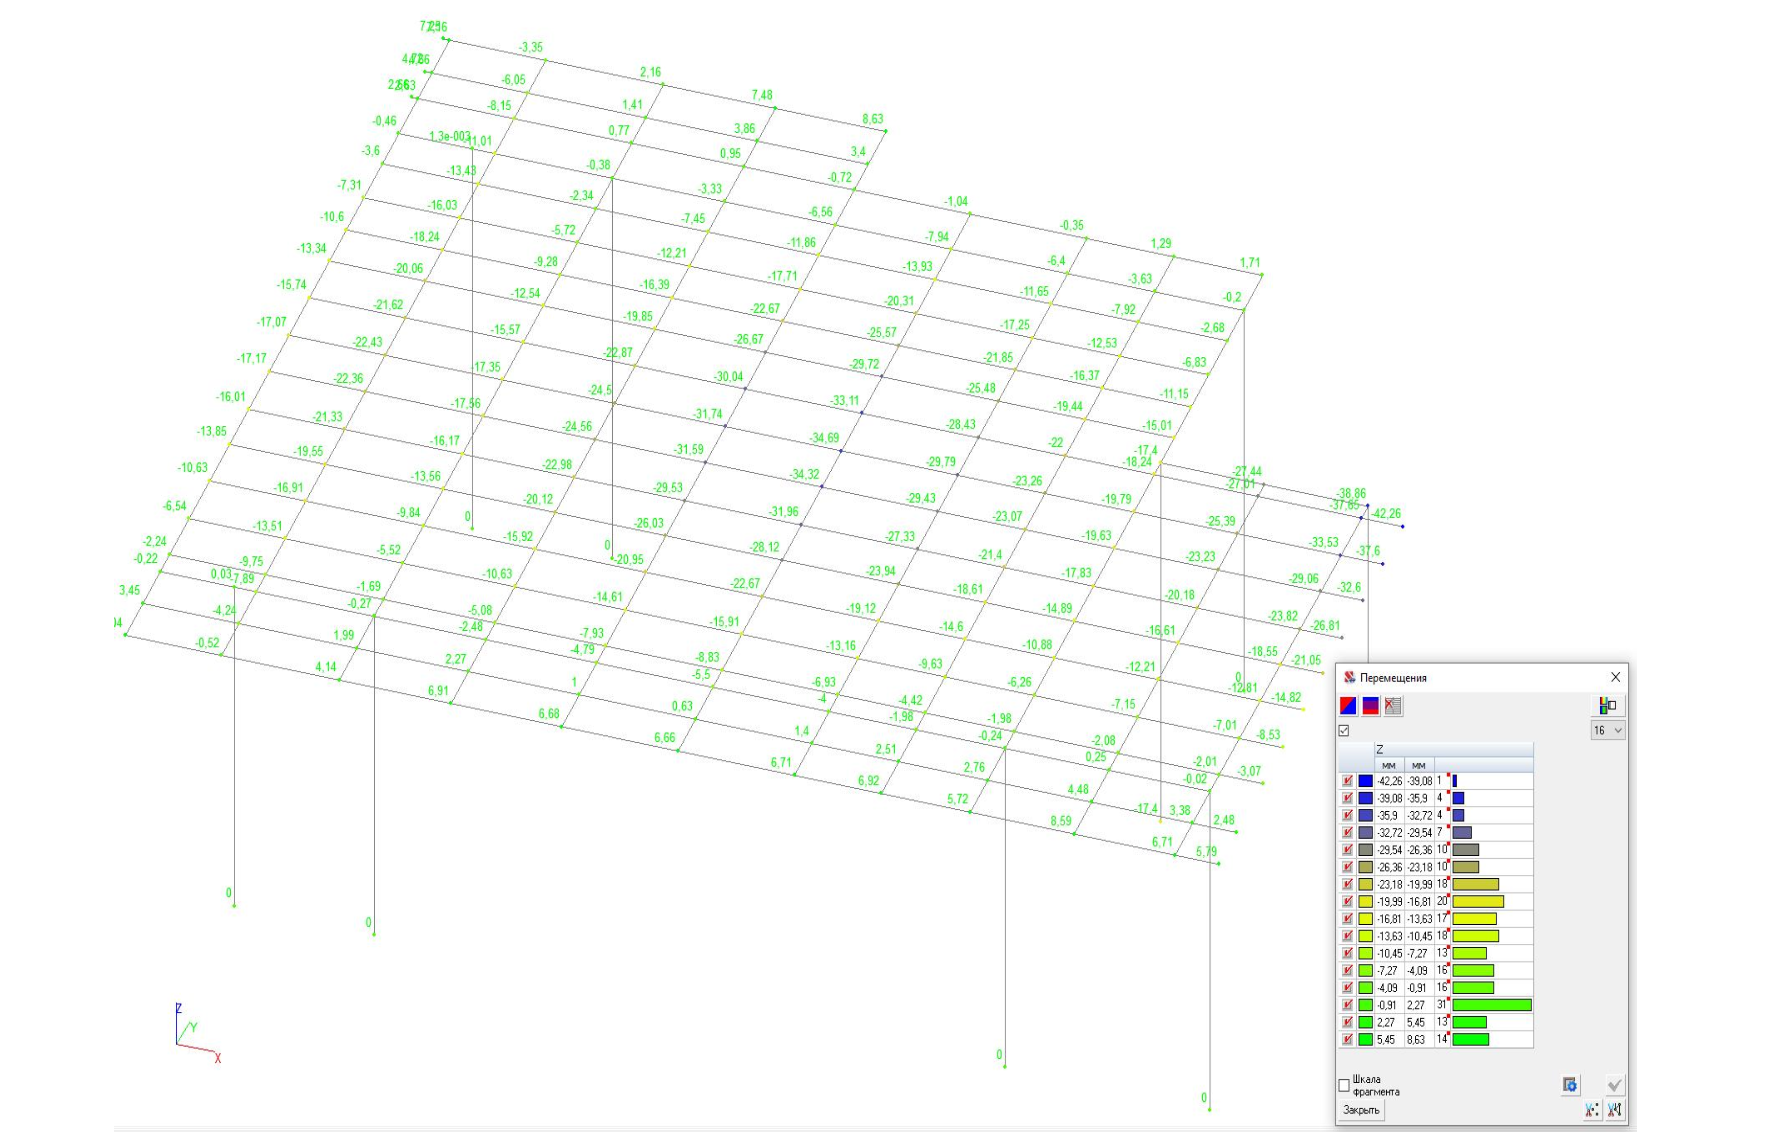Uncheck the -7,27 to -4,09 range row

(1347, 971)
